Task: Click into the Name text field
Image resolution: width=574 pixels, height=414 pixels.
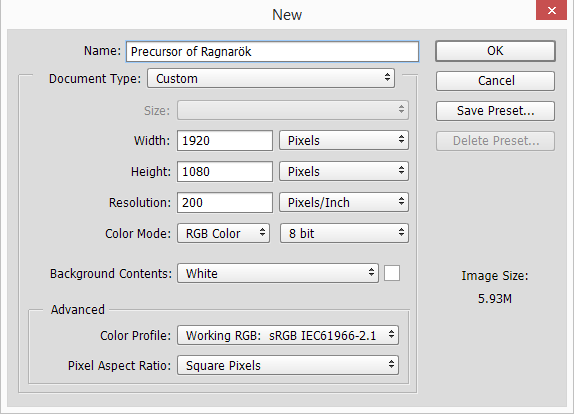Action: 272,52
